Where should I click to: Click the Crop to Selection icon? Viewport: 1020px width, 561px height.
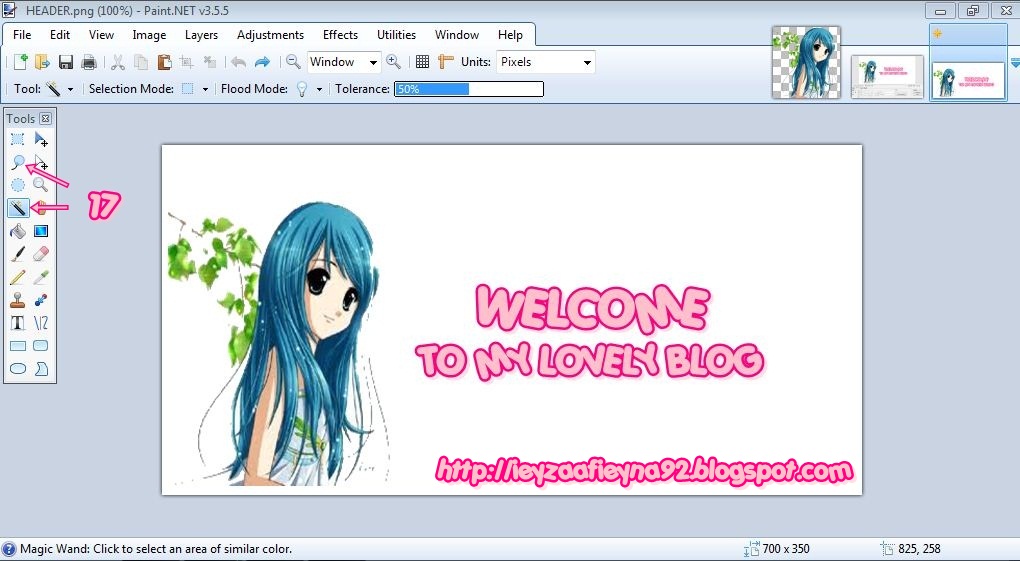tap(187, 62)
